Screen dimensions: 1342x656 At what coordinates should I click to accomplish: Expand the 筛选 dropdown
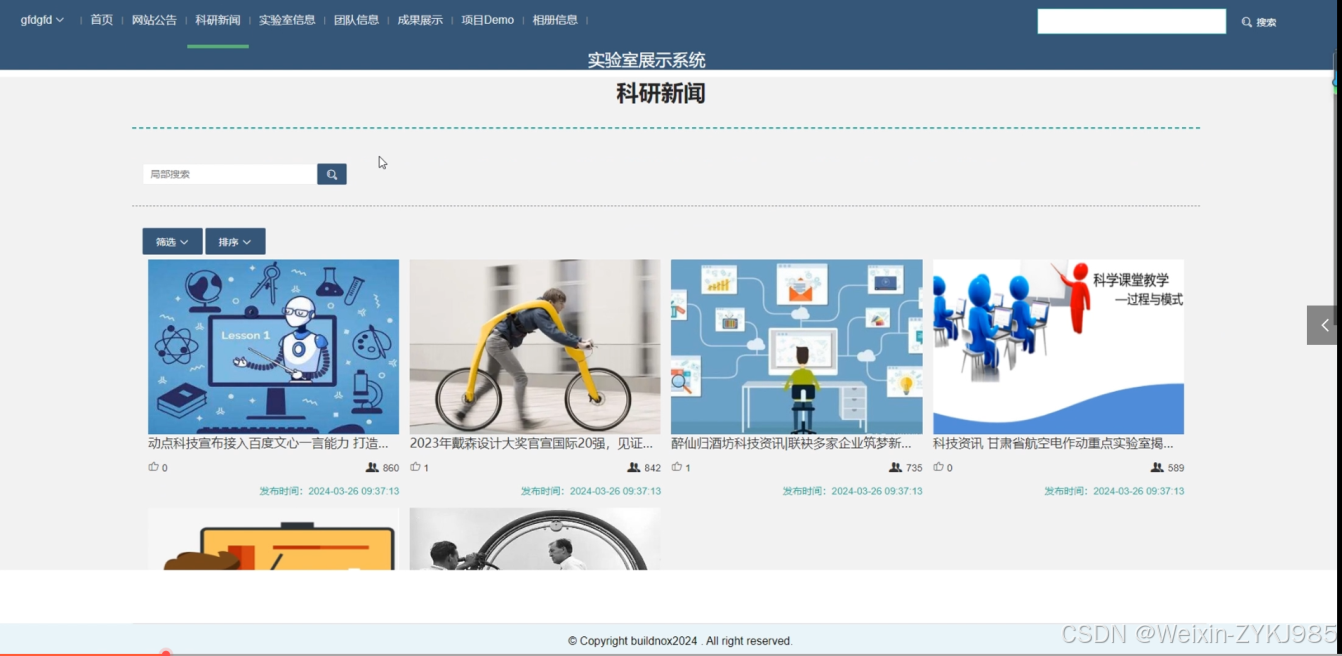pyautogui.click(x=172, y=242)
